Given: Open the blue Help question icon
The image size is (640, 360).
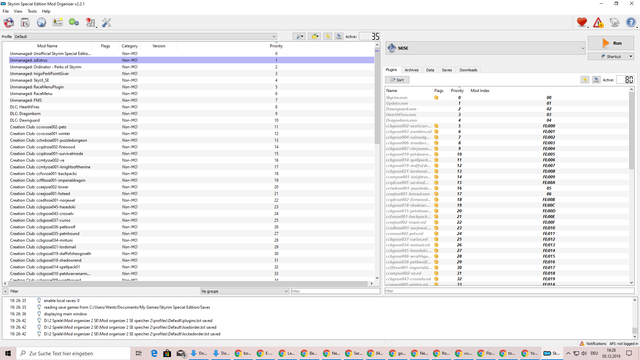Looking at the screenshot, I should tap(631, 22).
